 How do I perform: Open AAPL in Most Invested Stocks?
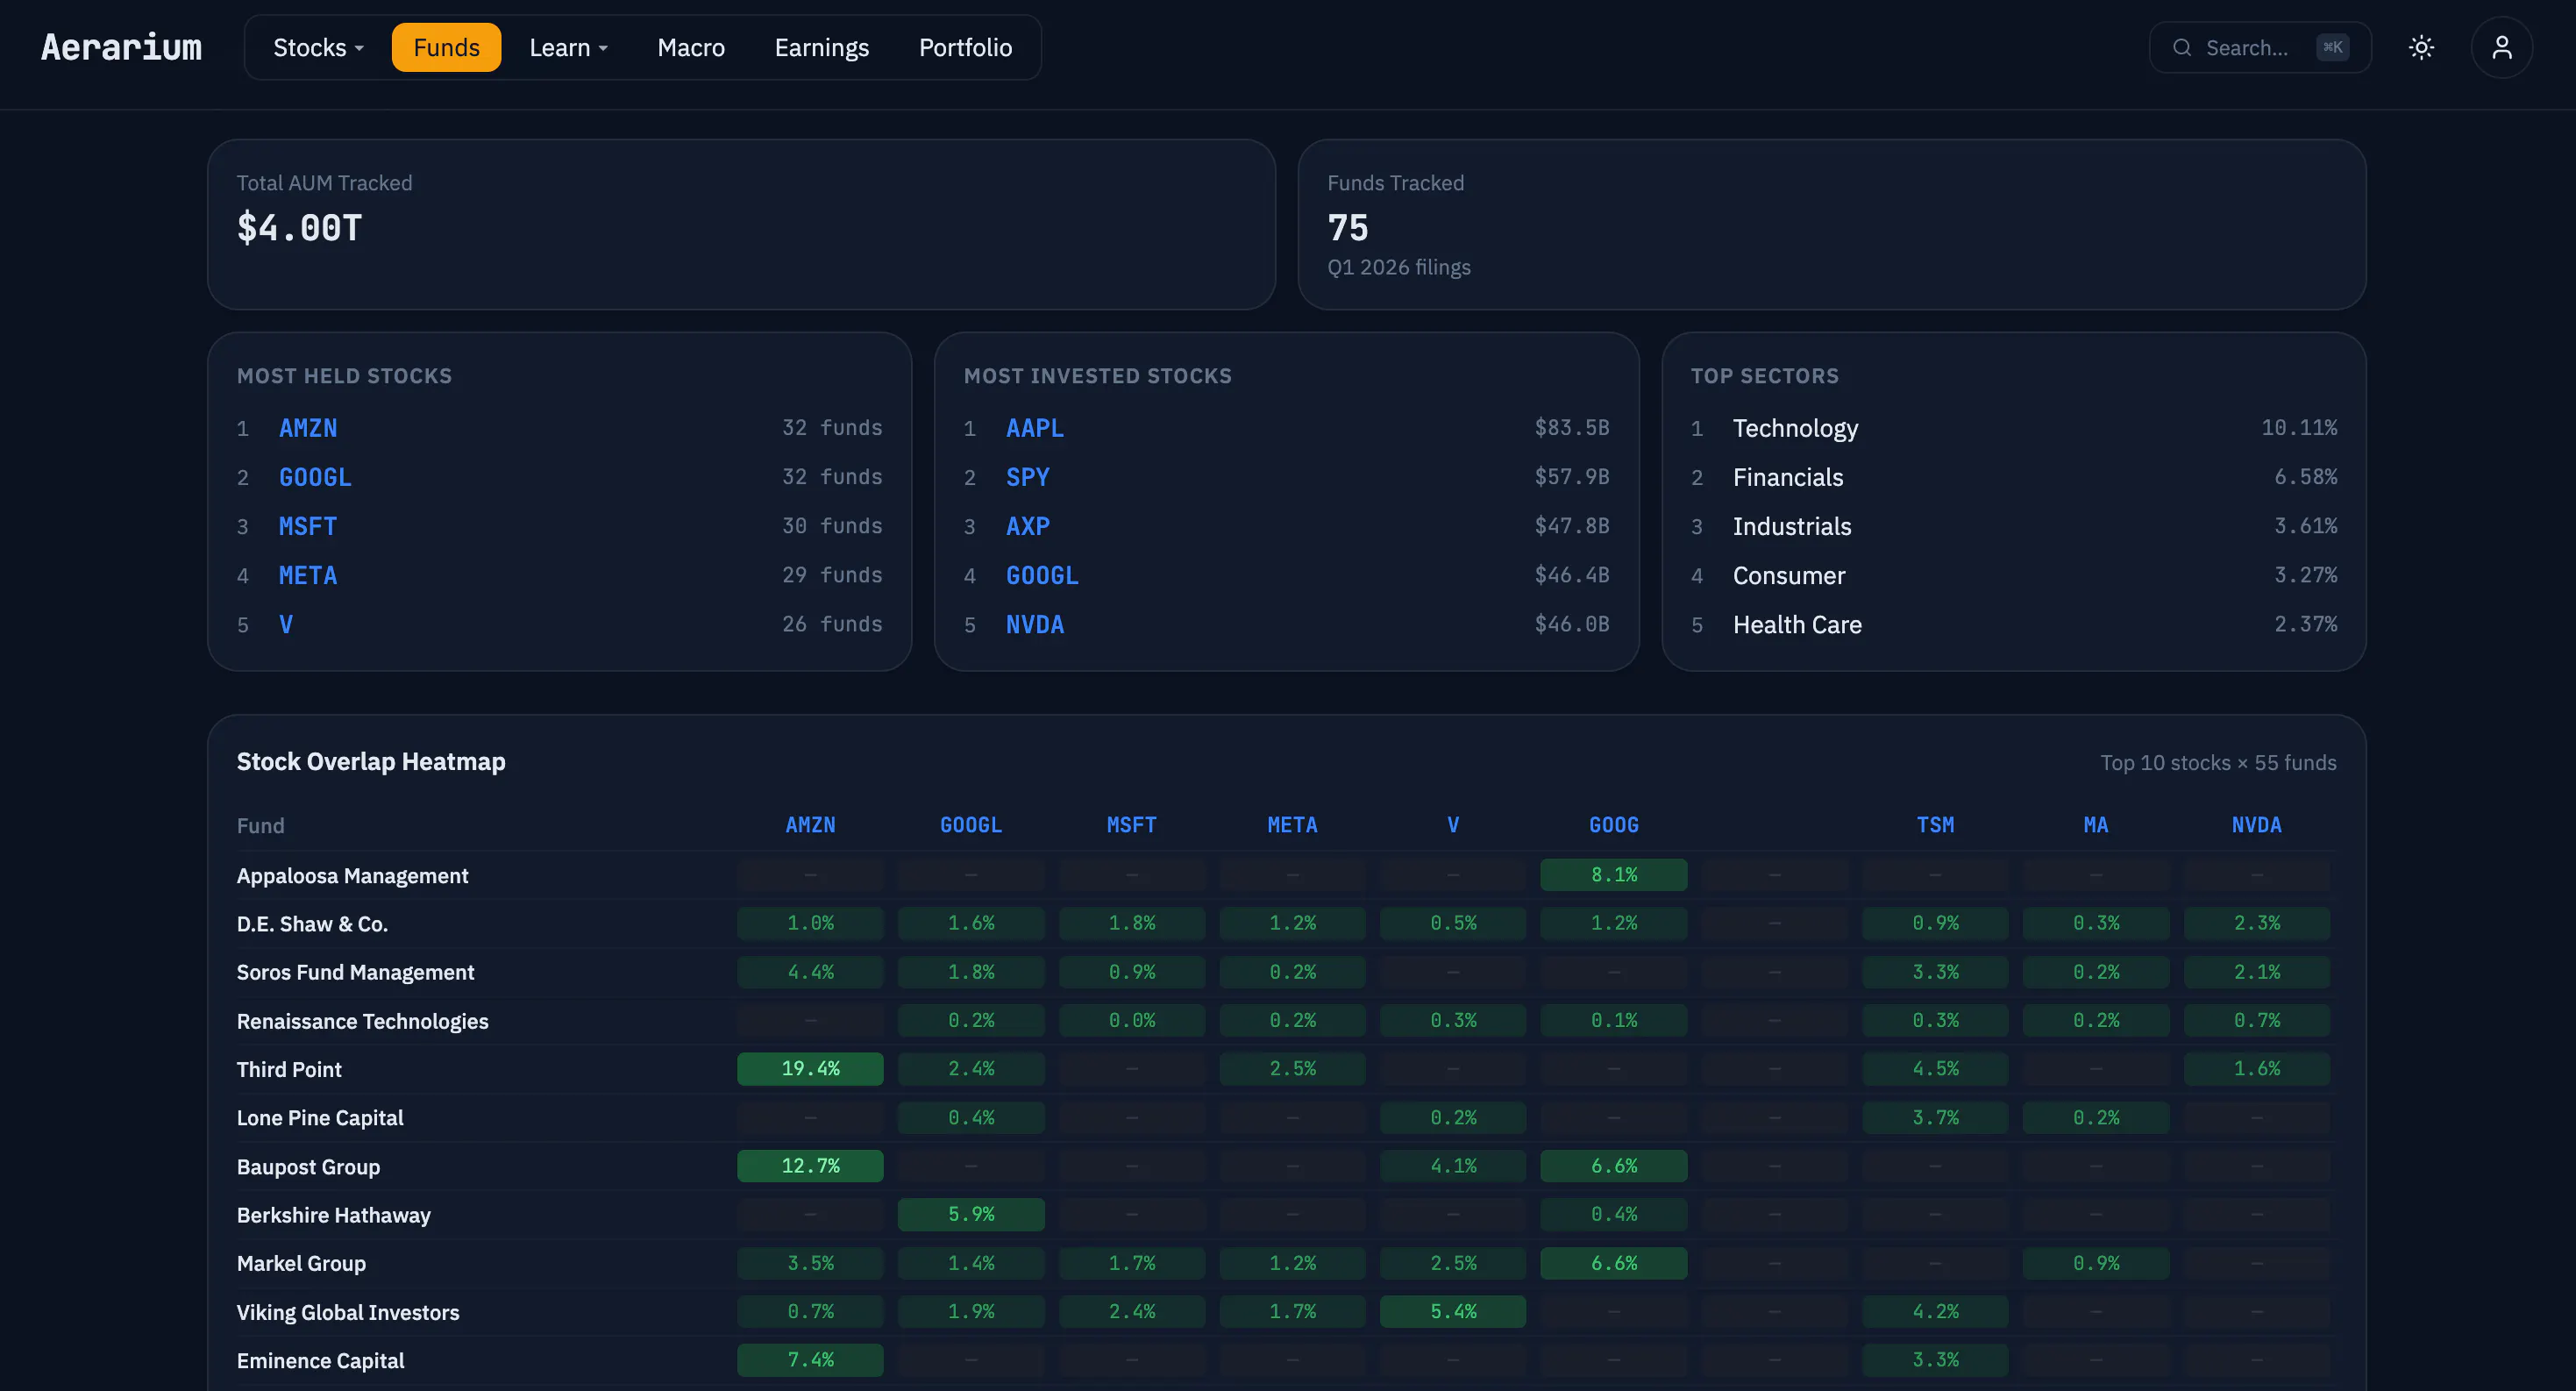click(x=1035, y=428)
